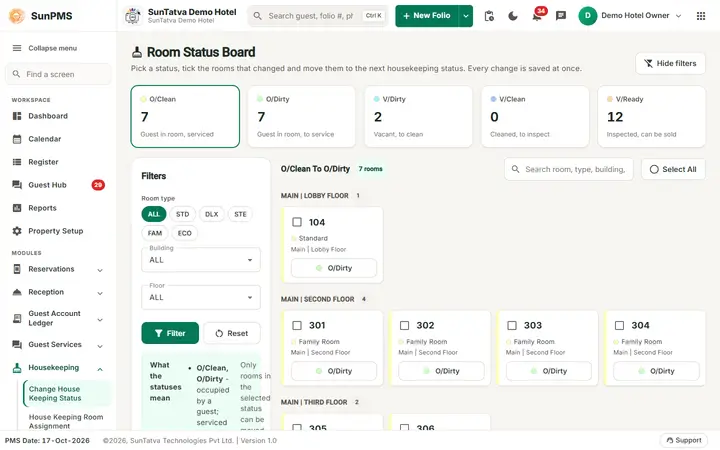
Task: Click the Housekeeping broom icon
Action: [17, 367]
